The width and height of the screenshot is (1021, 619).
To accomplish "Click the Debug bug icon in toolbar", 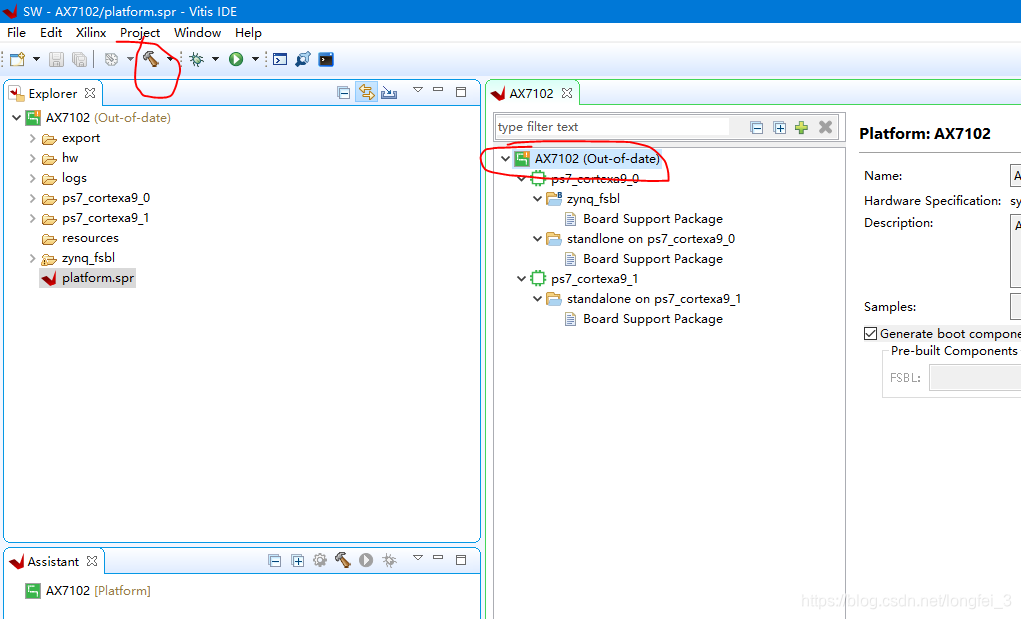I will pyautogui.click(x=197, y=59).
